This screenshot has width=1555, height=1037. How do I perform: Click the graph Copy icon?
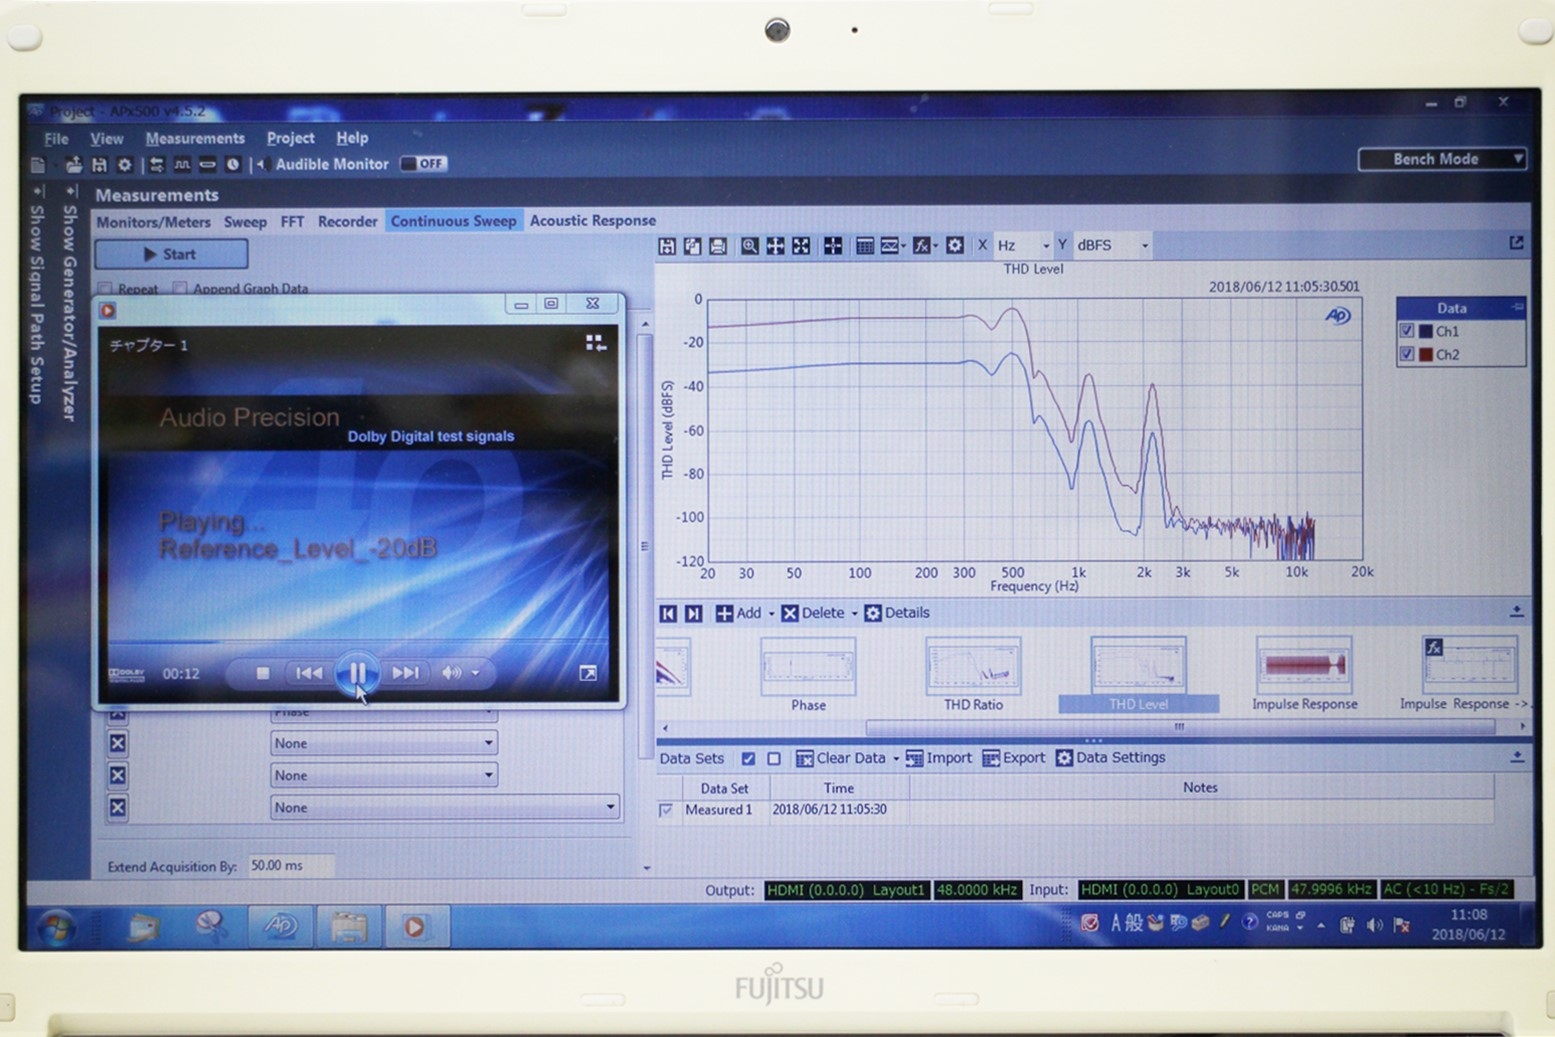692,246
